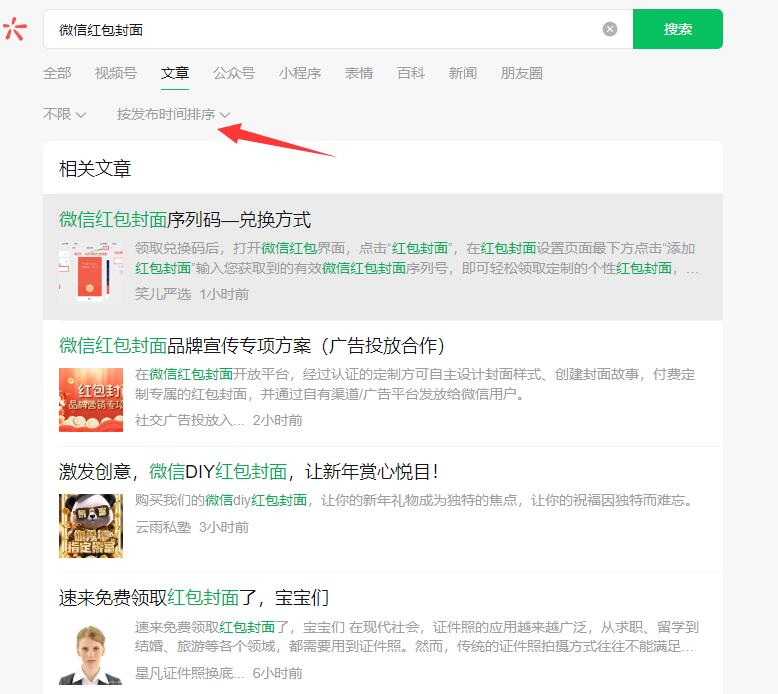Click the 相关文章 section heading
The height and width of the screenshot is (694, 778).
[95, 169]
